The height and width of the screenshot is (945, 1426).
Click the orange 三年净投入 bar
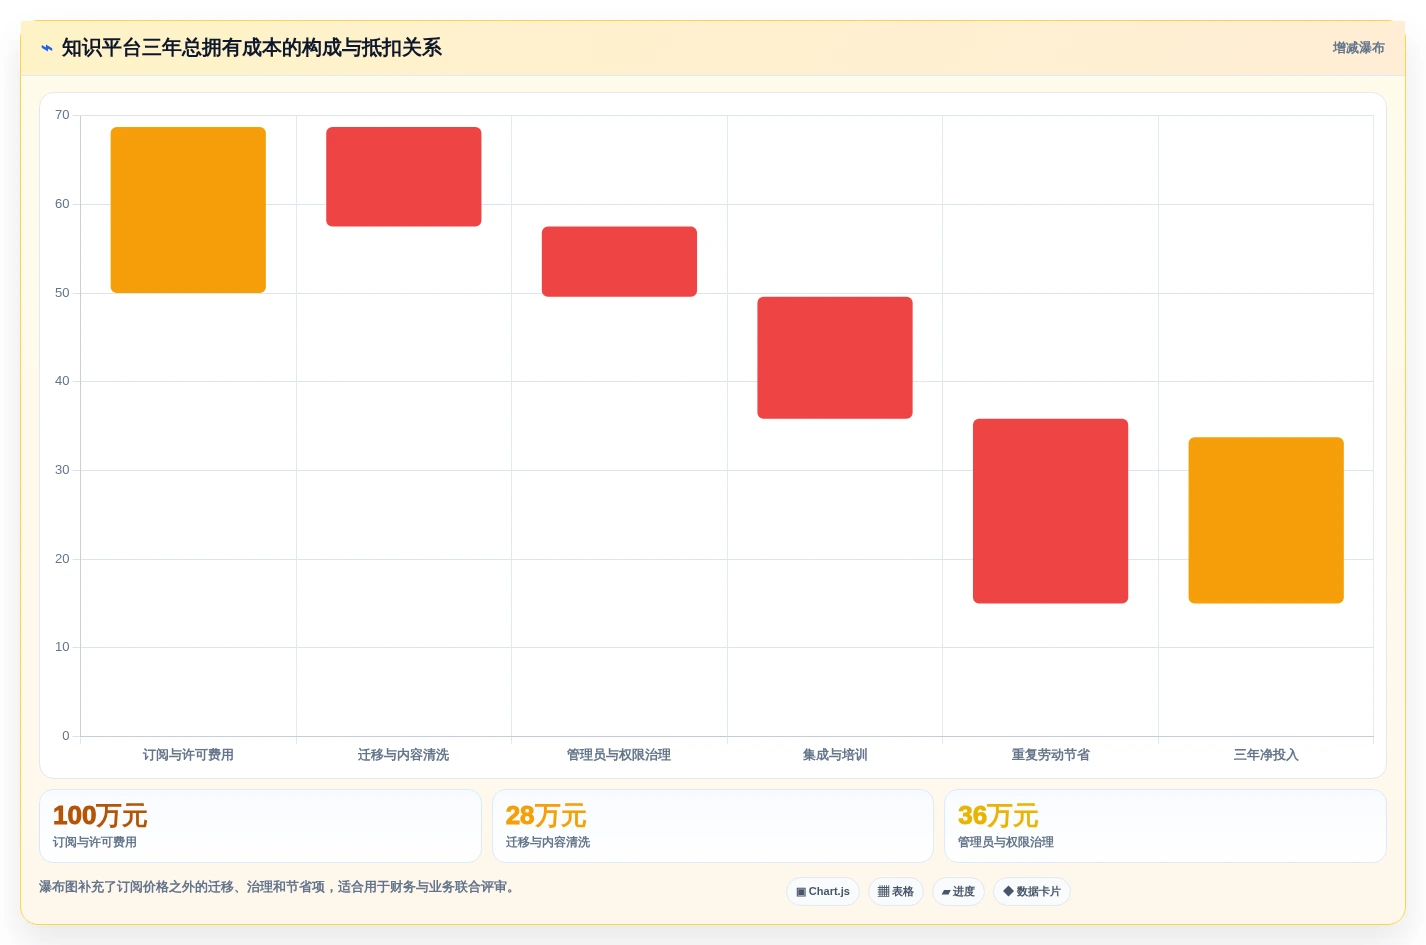[x=1266, y=520]
